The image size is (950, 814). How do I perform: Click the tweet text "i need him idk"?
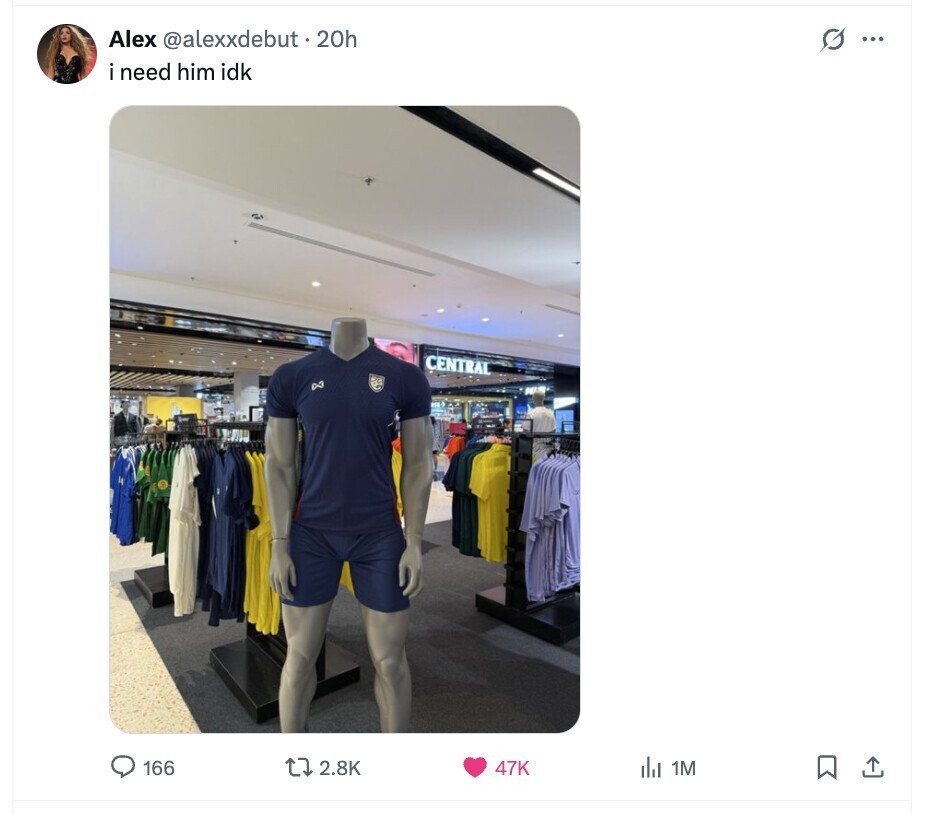pyautogui.click(x=180, y=72)
